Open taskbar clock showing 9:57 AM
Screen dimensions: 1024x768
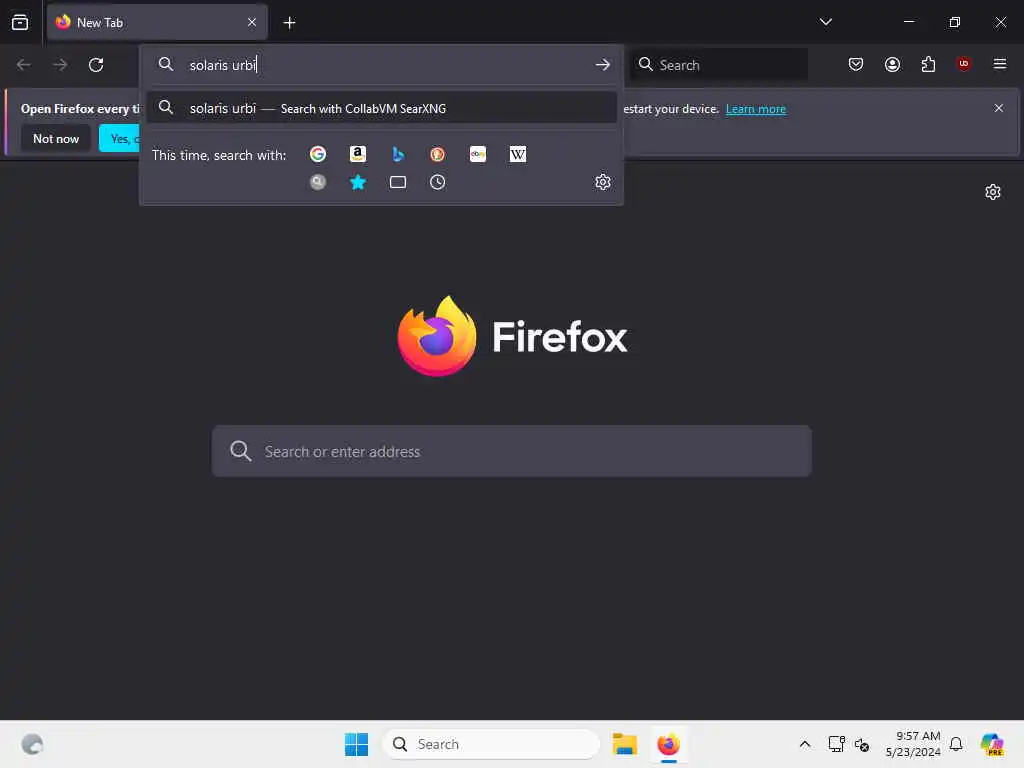click(913, 744)
